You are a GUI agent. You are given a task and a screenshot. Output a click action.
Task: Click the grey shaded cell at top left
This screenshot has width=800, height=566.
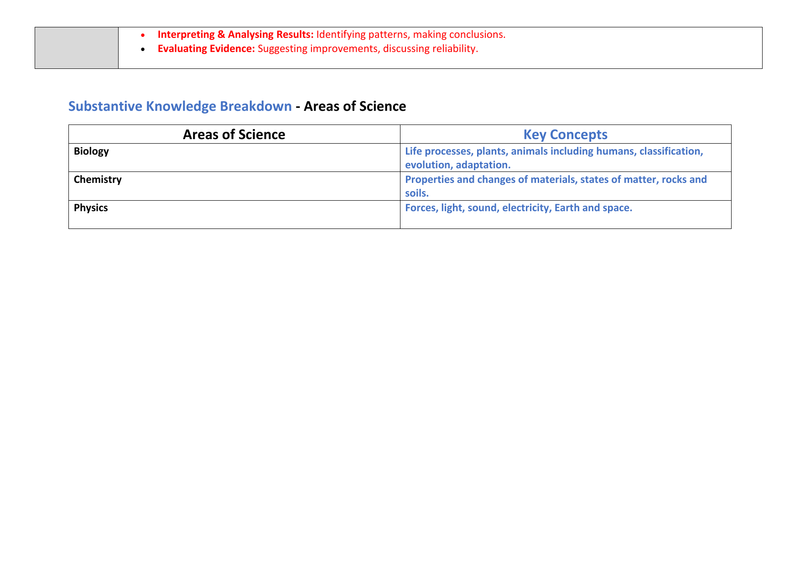pyautogui.click(x=76, y=47)
